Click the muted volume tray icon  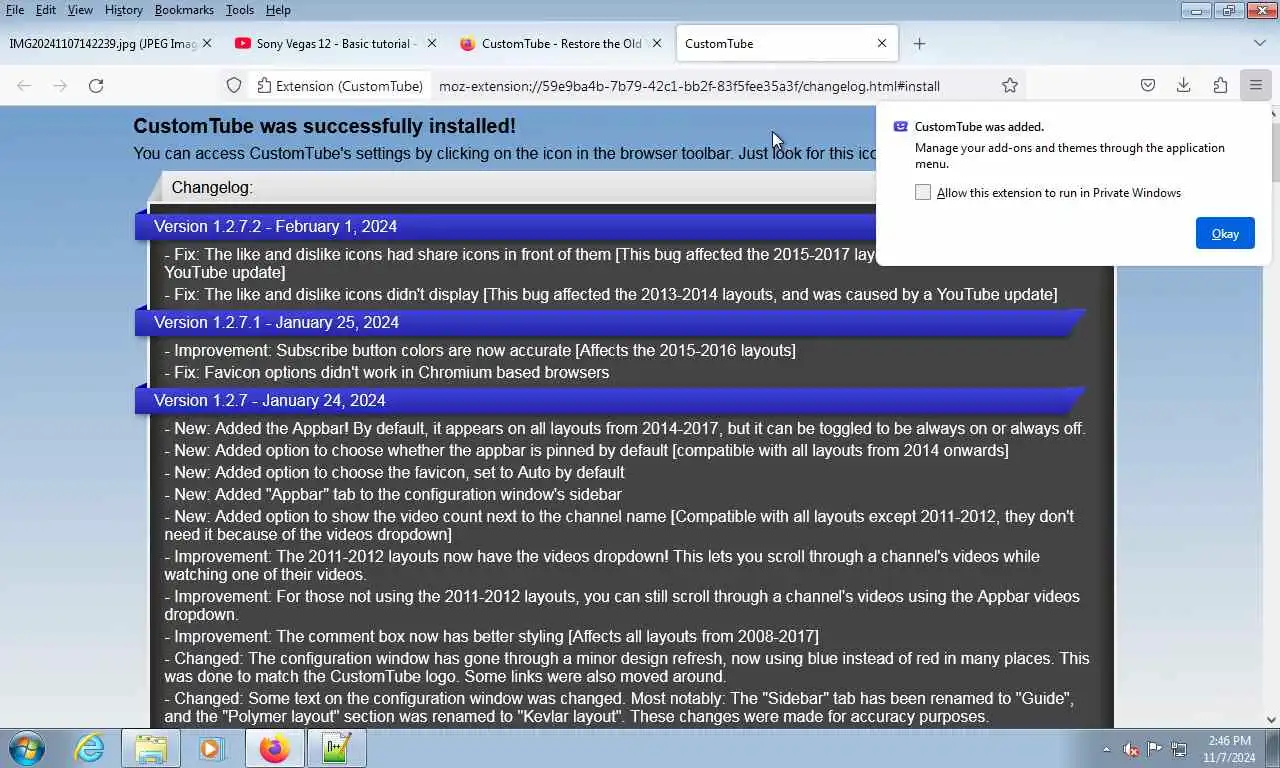pos(1131,749)
